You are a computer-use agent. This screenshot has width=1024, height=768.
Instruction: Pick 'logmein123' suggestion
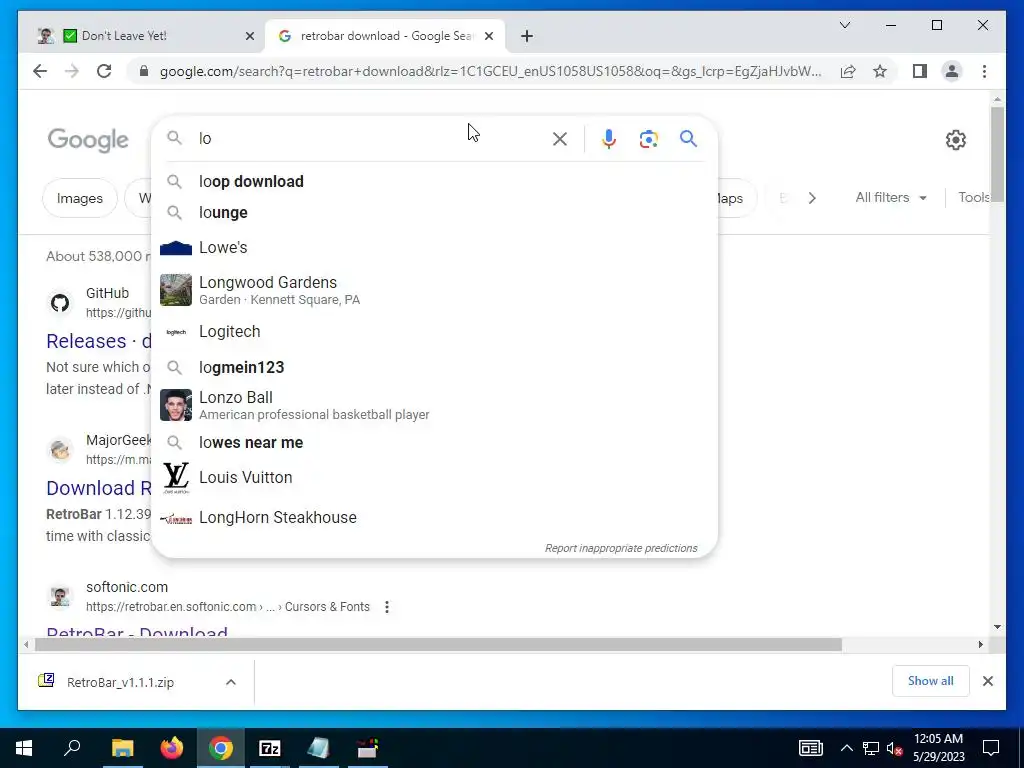click(x=434, y=367)
